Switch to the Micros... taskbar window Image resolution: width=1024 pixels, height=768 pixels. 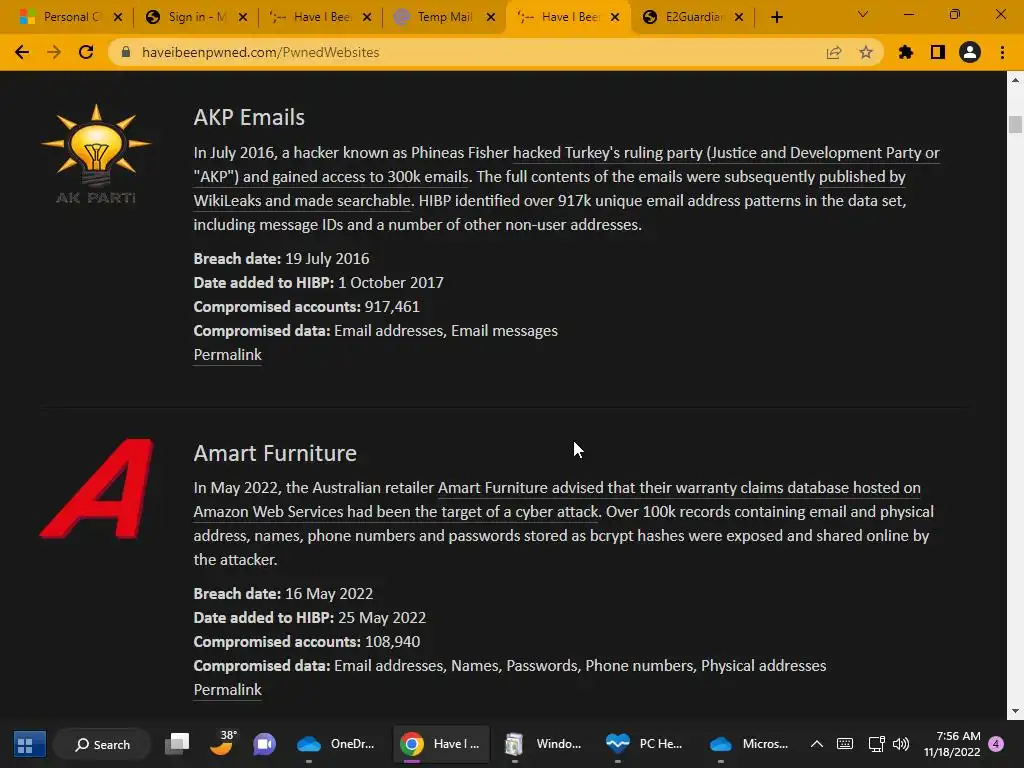748,744
